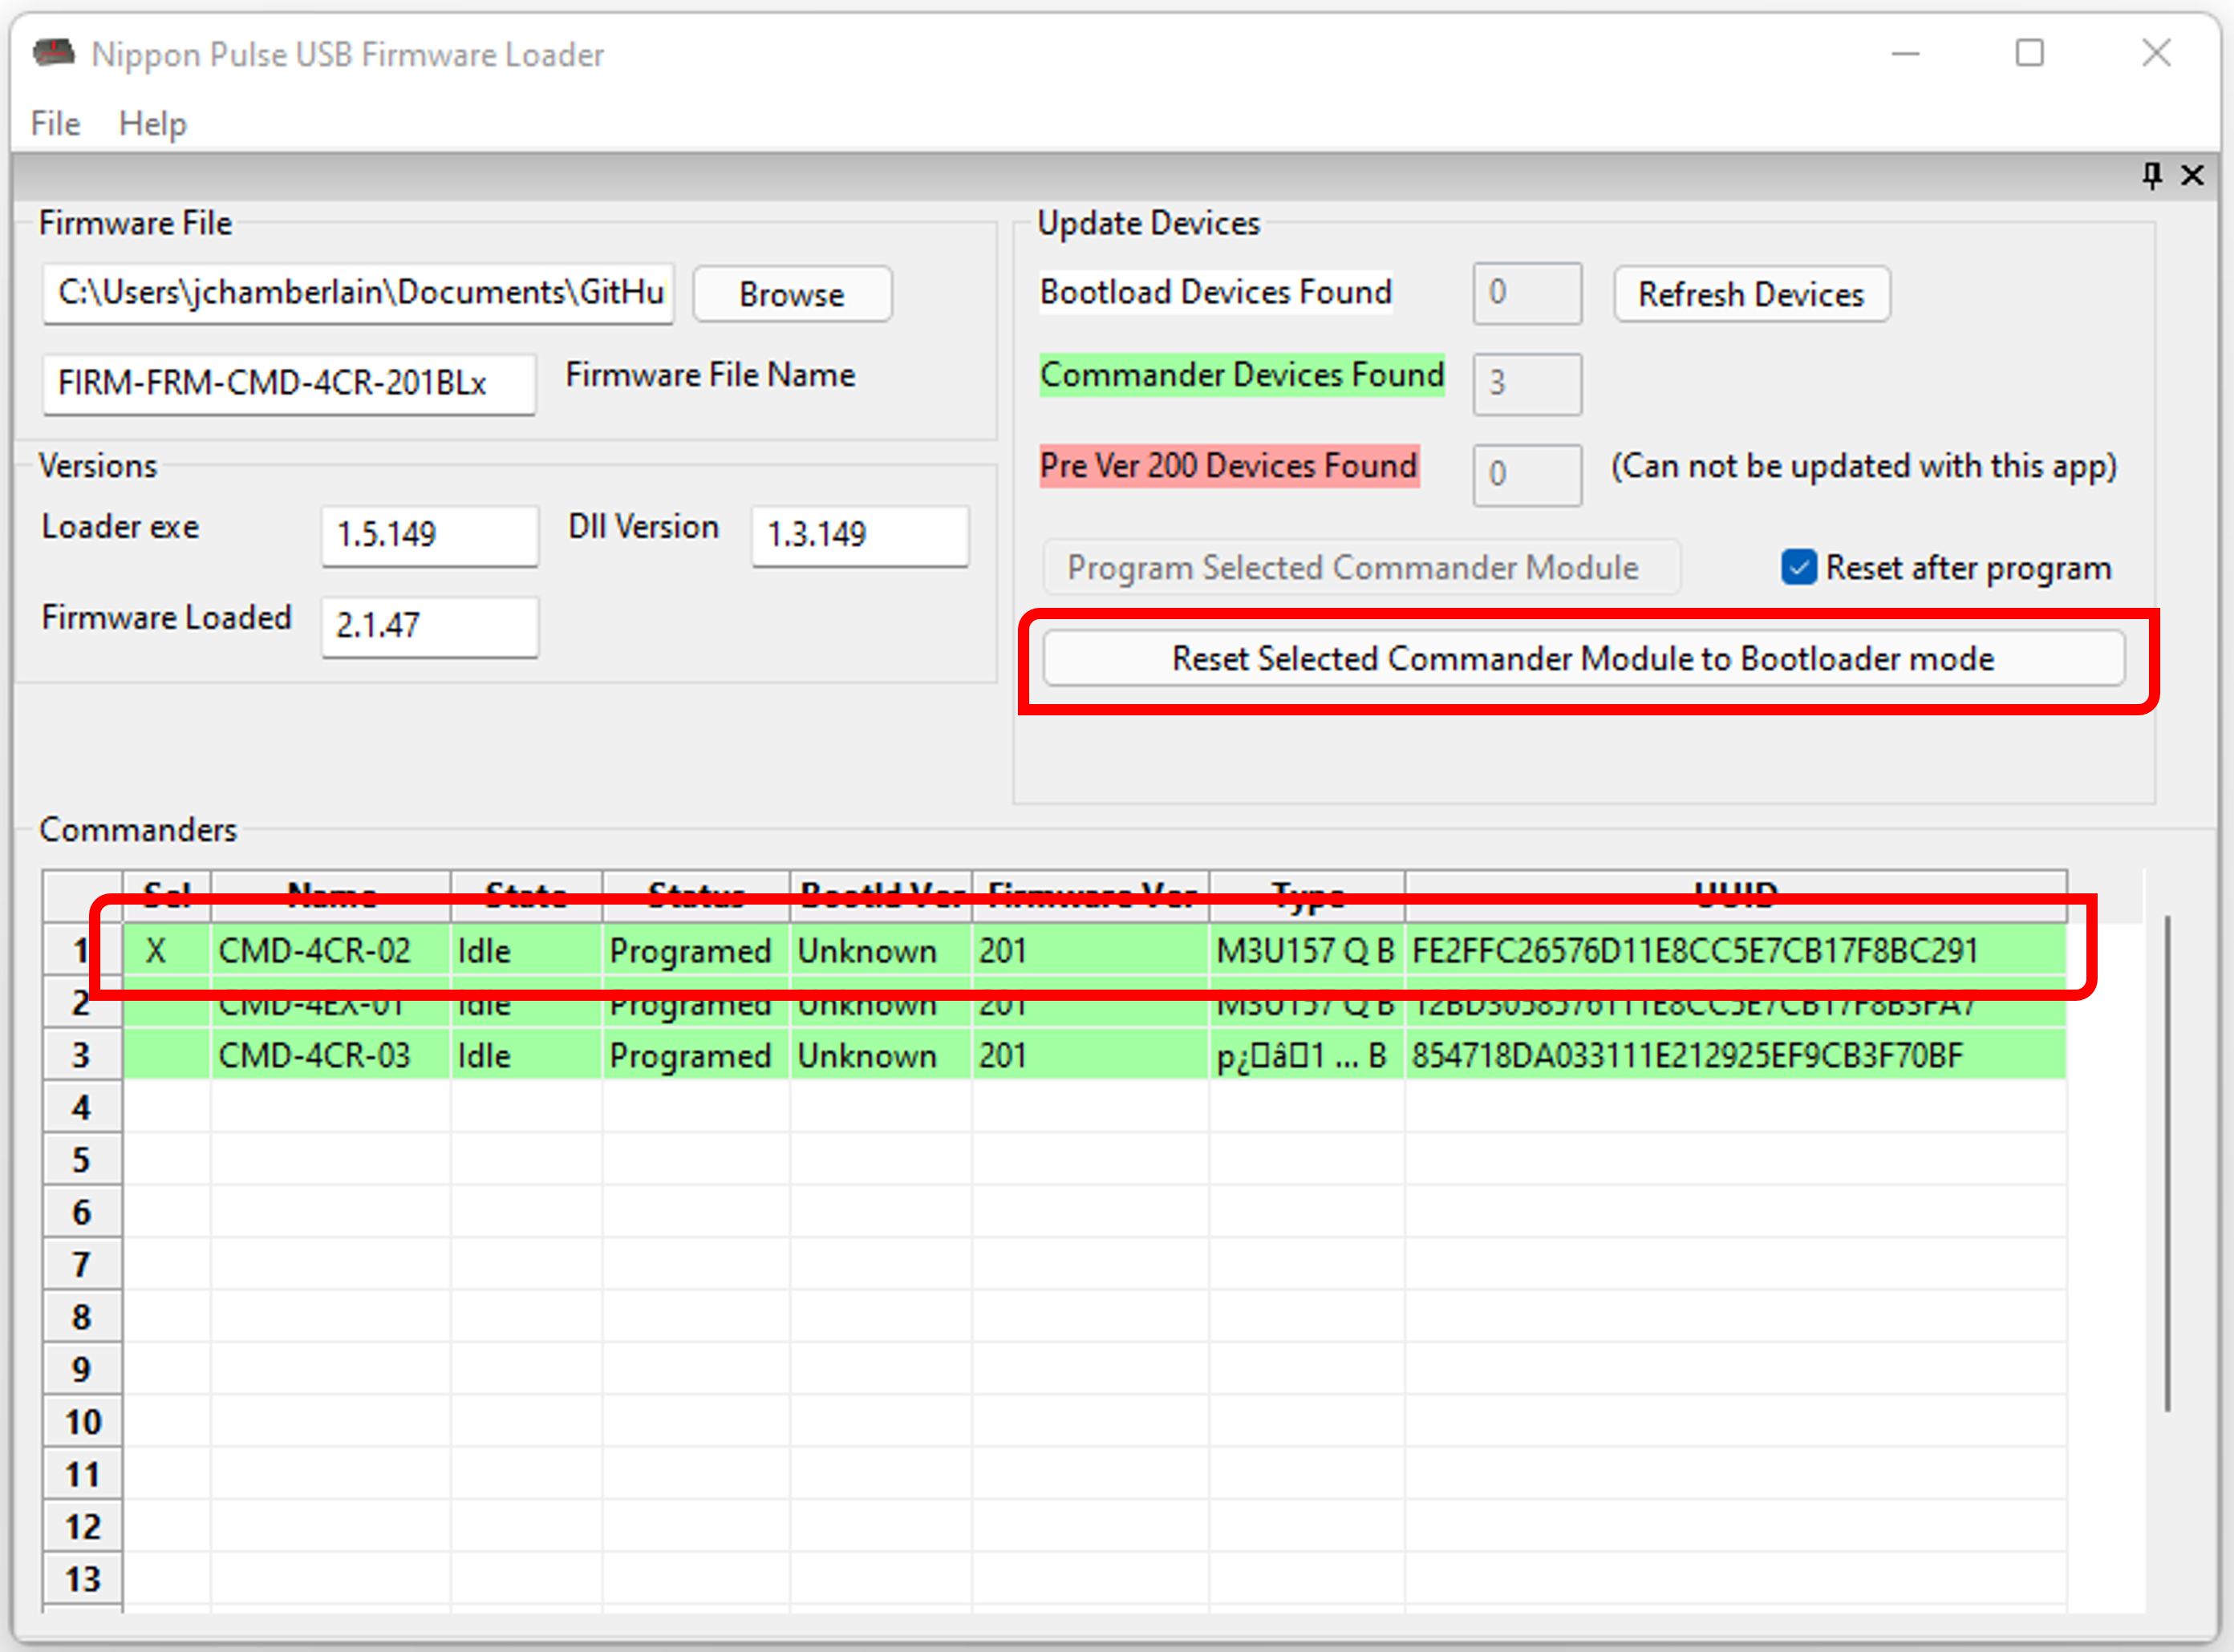Click the FIRM-FRM-CMD-4CR-201BLx file name field
Viewport: 2234px width, 1652px height.
click(x=289, y=383)
